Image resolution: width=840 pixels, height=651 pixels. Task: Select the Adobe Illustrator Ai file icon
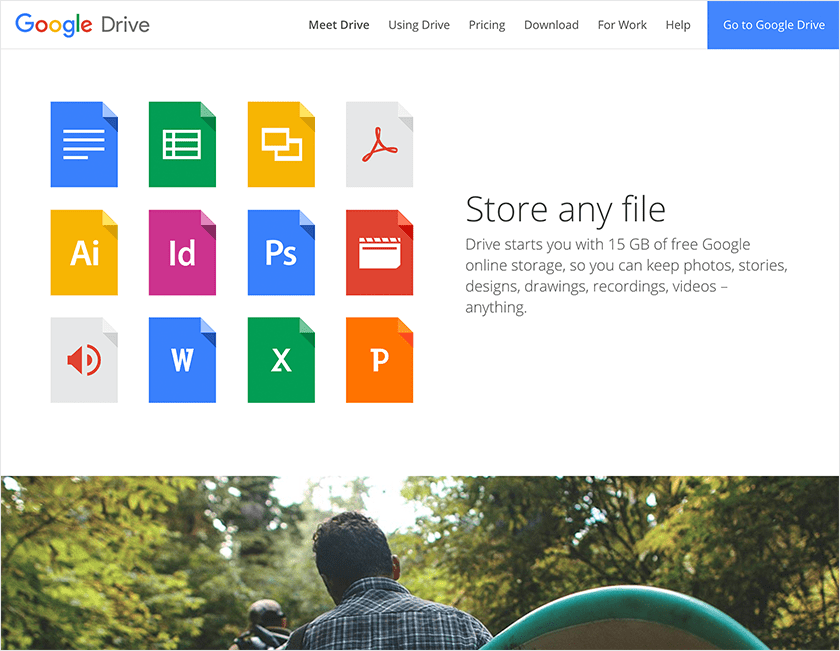(84, 252)
